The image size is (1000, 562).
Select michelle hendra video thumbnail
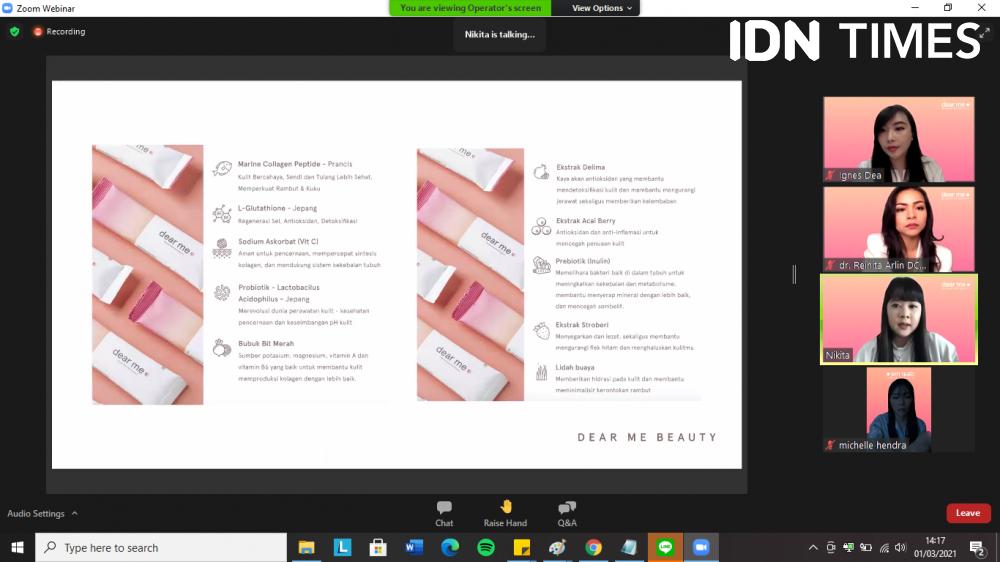click(x=899, y=410)
